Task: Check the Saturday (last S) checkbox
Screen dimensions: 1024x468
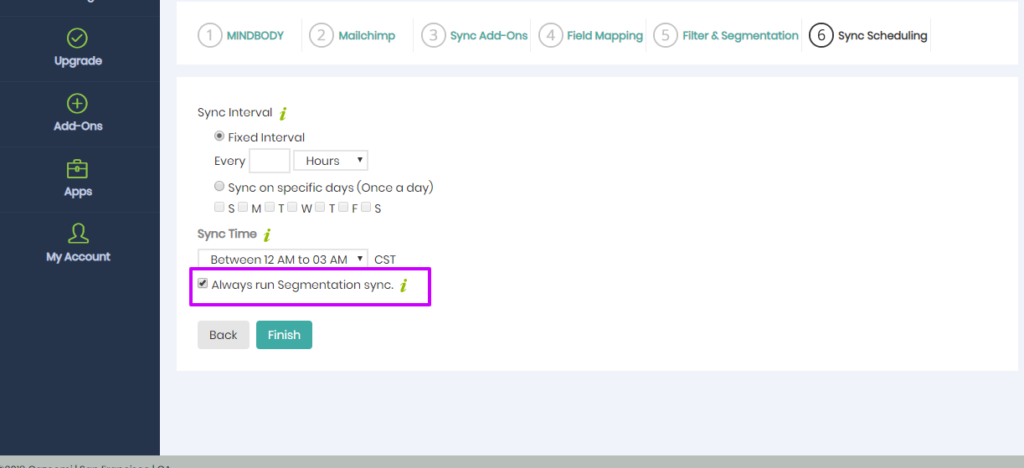Action: tap(366, 208)
